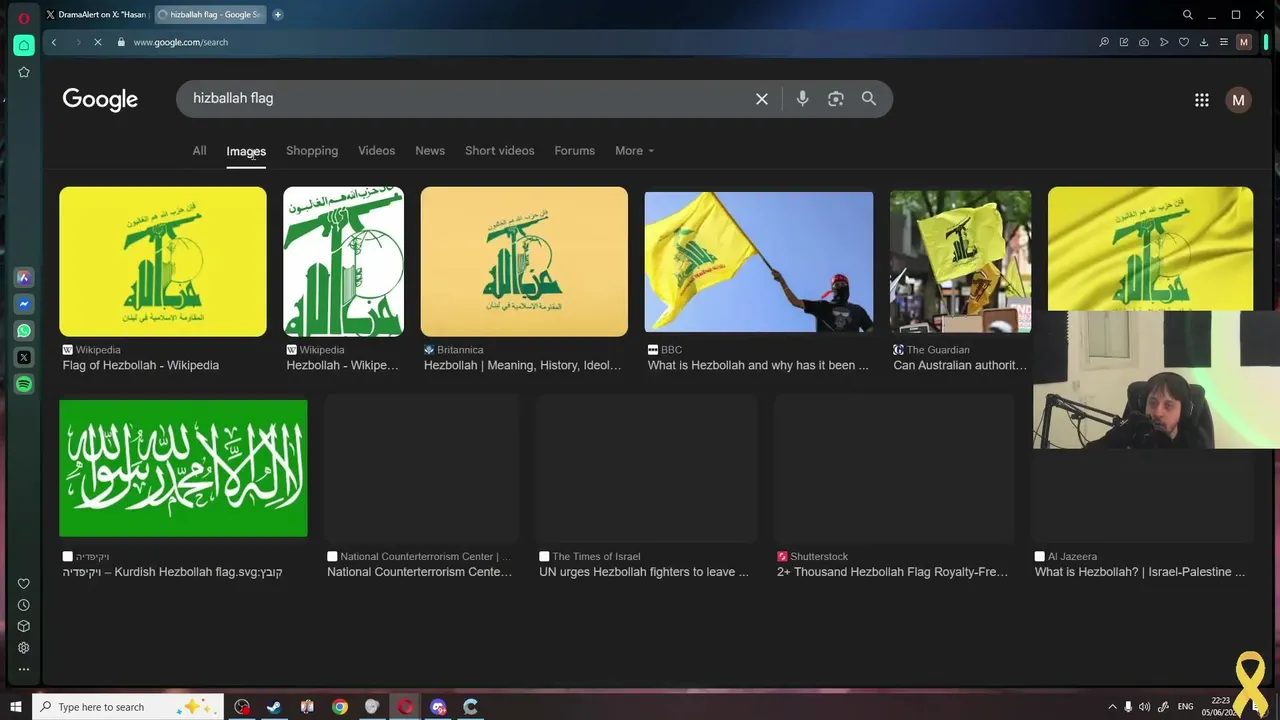Open Times of Israel UN urges Hezbollah link
Viewport: 1280px width, 720px height.
(x=644, y=573)
